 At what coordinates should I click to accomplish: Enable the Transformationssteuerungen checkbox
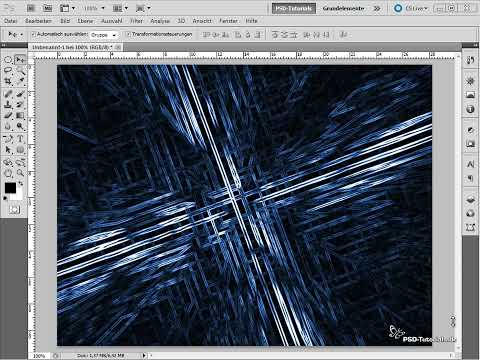click(128, 34)
